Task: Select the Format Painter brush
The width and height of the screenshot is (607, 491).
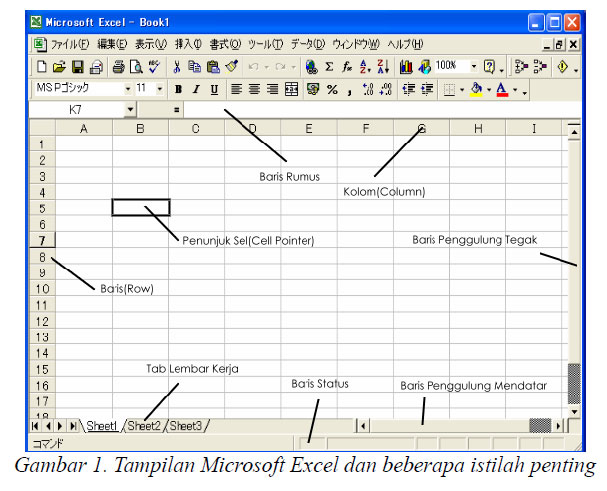Action: pyautogui.click(x=231, y=66)
